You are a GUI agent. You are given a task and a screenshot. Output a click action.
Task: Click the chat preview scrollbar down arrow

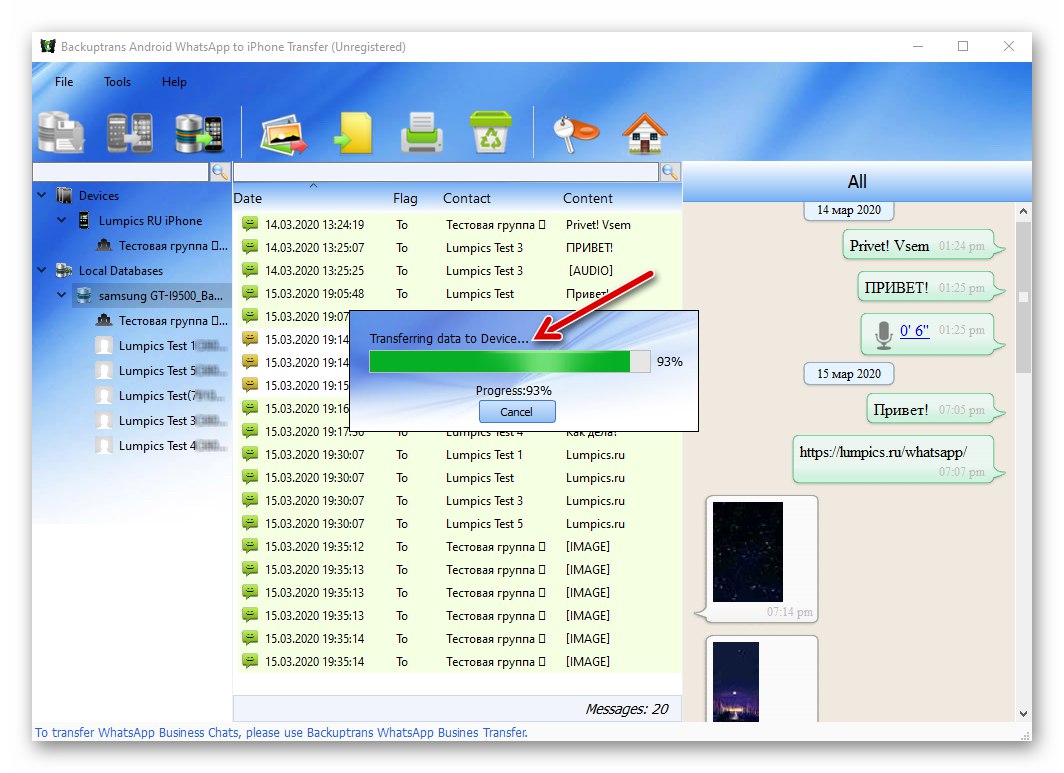(1023, 713)
